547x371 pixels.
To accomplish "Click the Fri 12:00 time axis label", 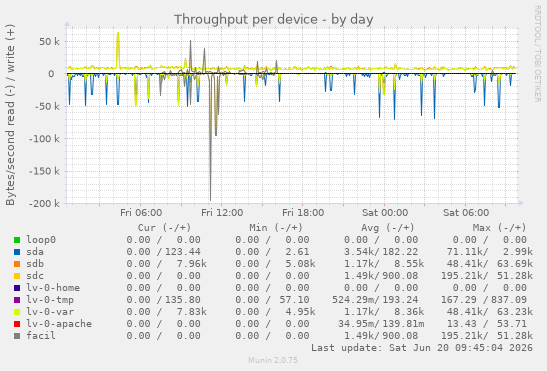I will 222,213.
